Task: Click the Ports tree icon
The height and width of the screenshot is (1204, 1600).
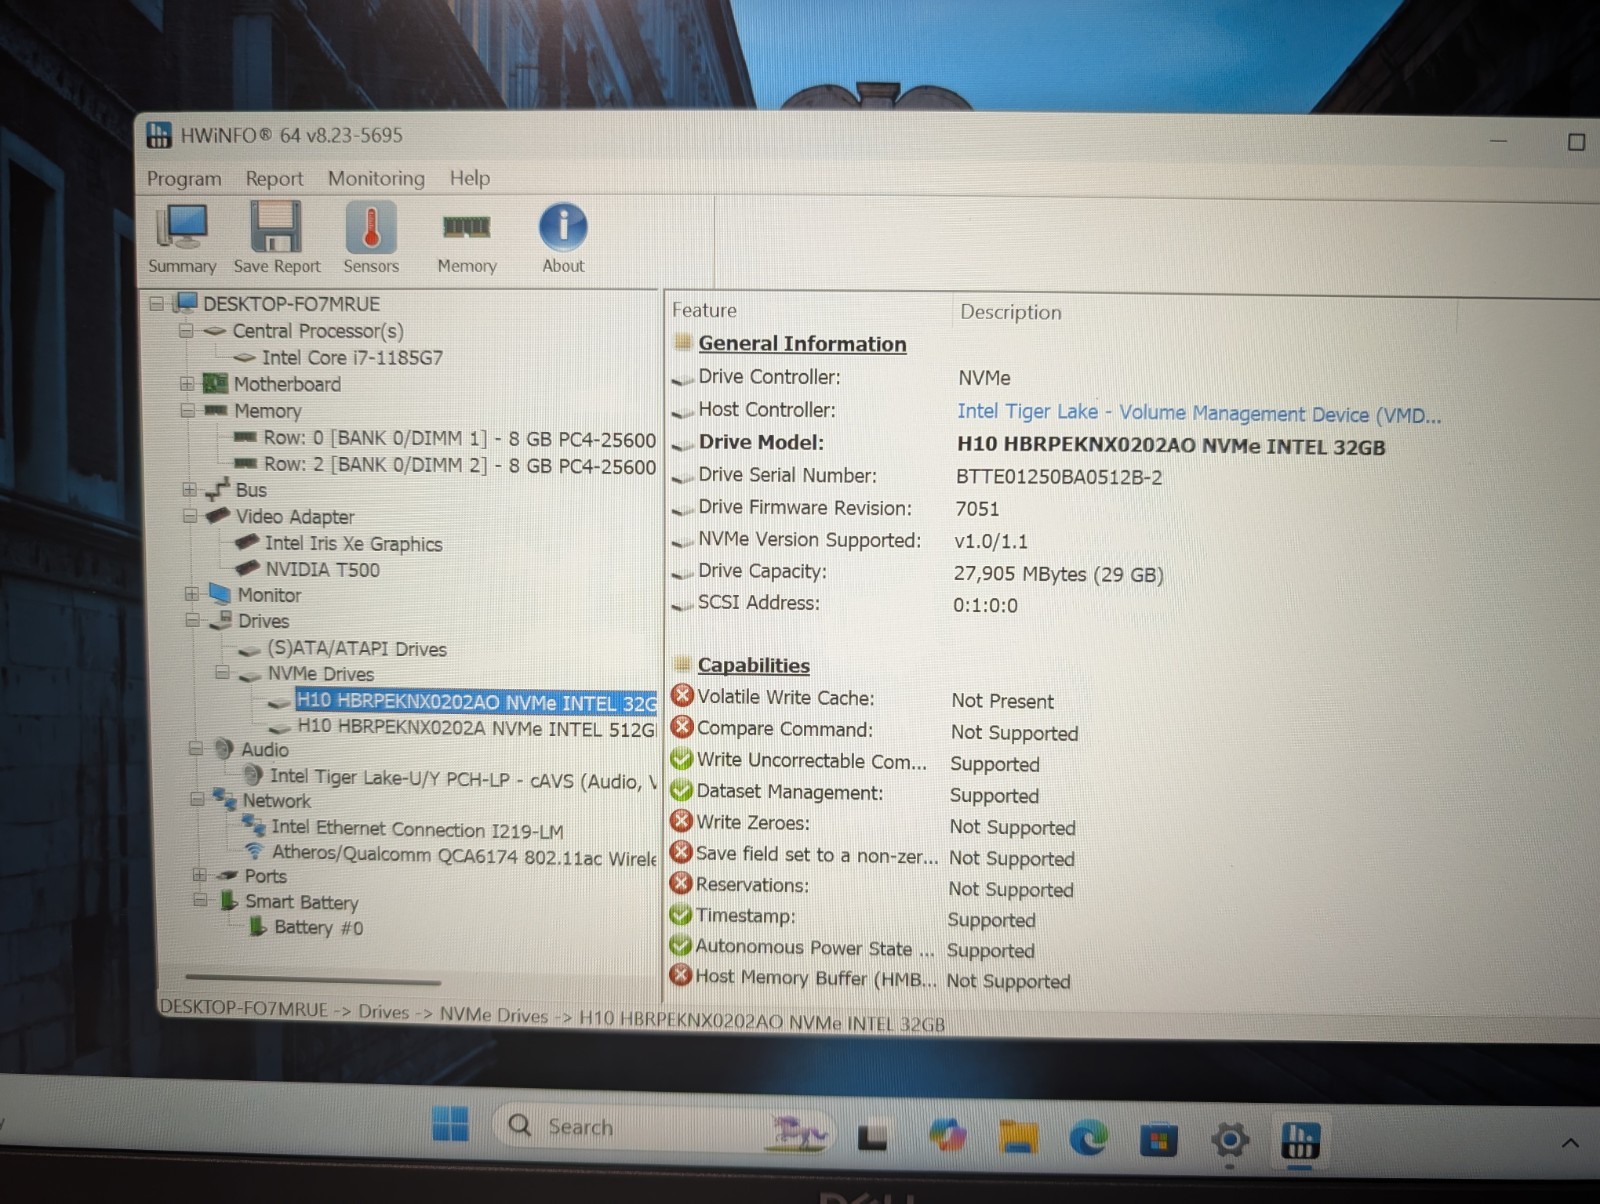Action: point(228,875)
